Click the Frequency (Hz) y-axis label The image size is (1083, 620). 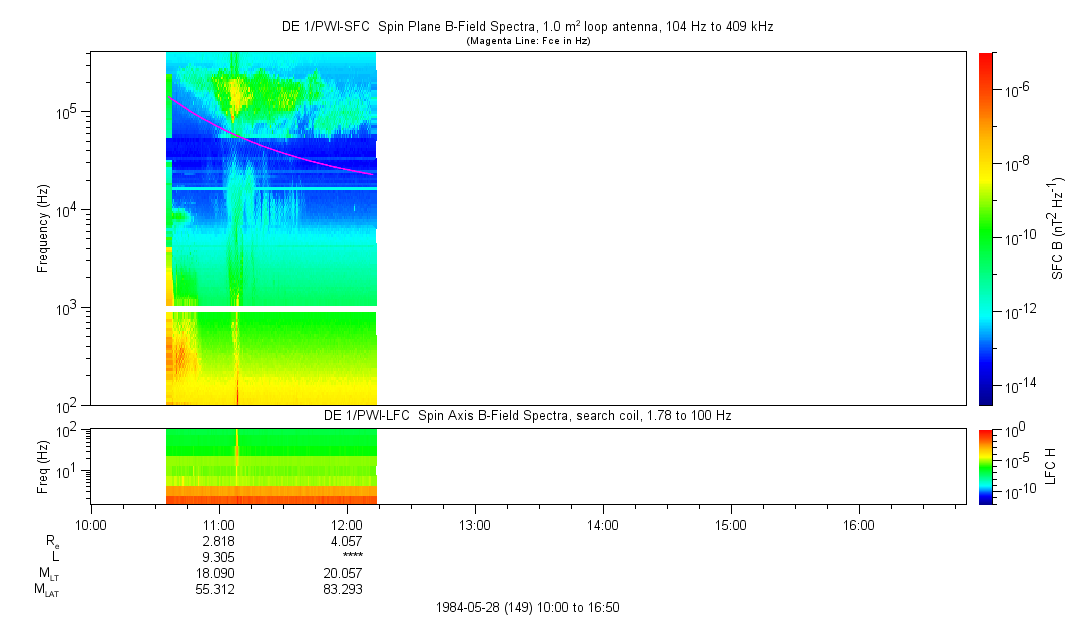coord(44,228)
